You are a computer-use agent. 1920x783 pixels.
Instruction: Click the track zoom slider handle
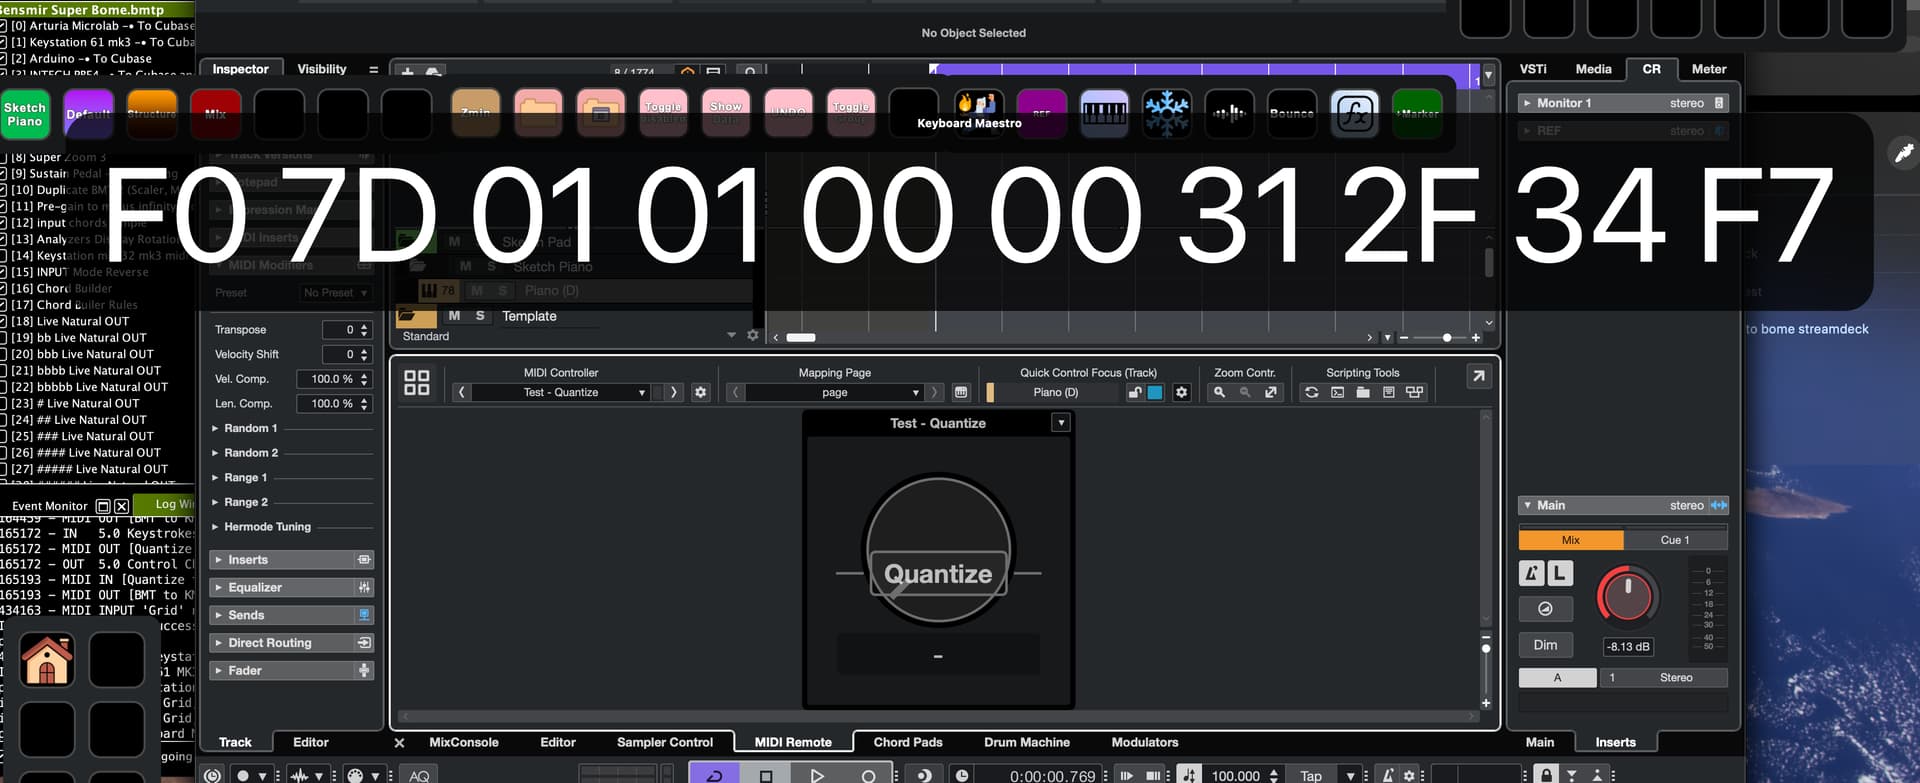point(1446,337)
